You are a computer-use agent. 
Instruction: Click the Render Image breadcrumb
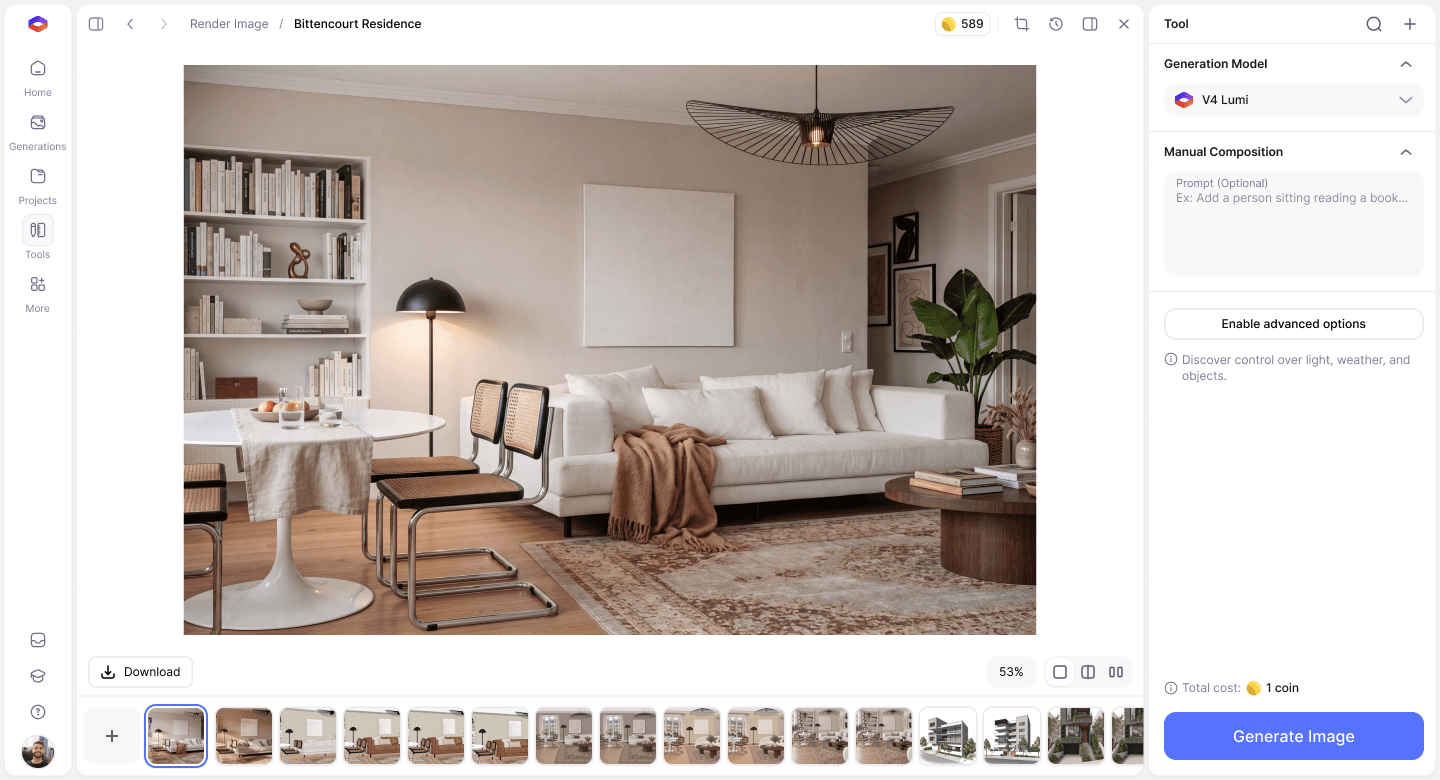[229, 24]
